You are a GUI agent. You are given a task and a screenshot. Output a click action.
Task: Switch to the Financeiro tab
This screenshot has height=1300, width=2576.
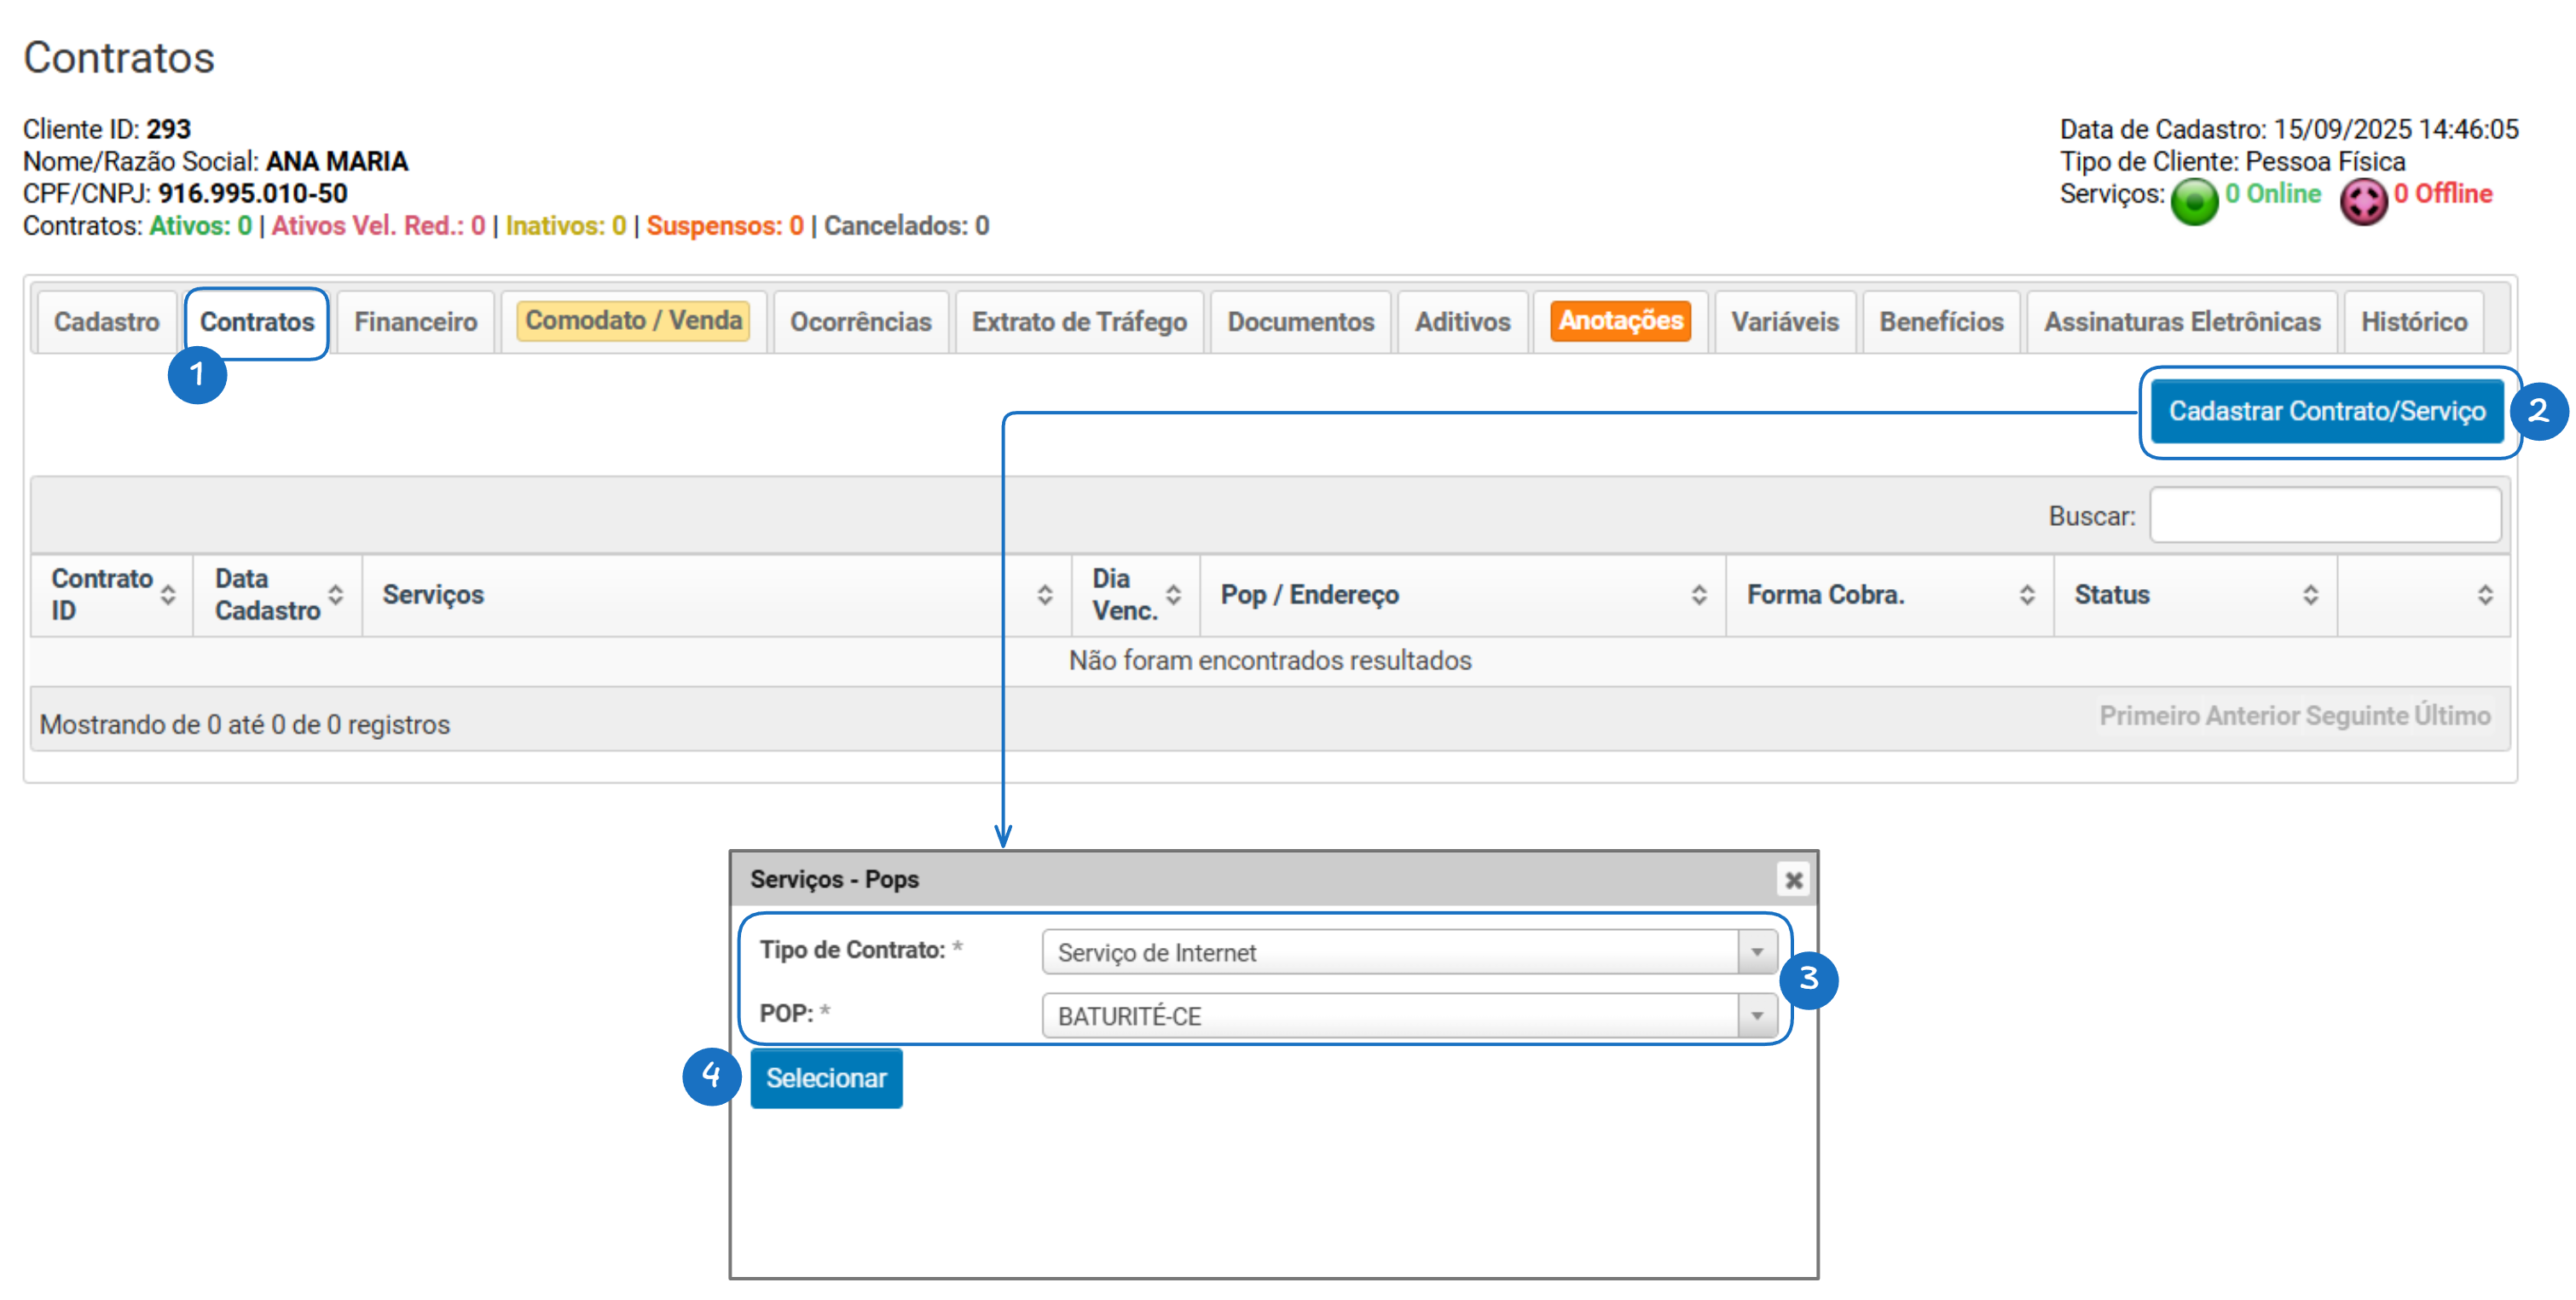click(415, 322)
